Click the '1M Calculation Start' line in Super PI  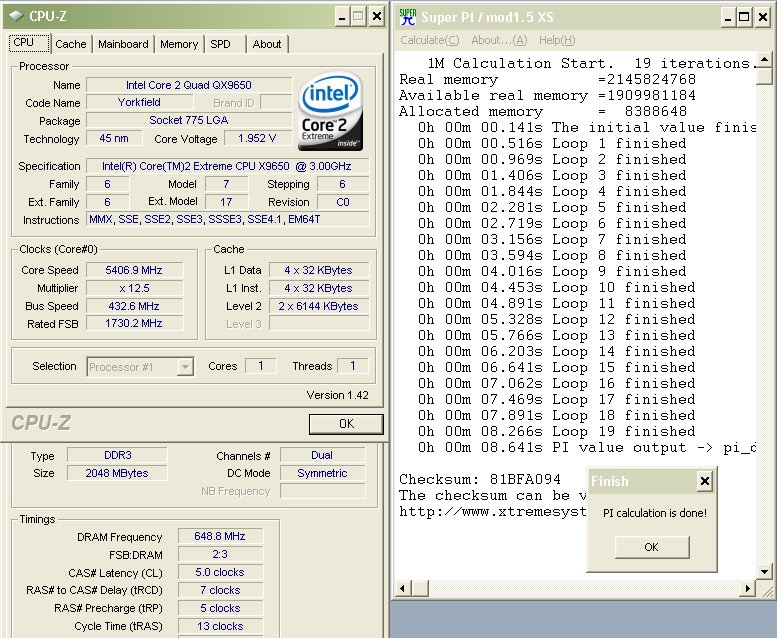[592, 63]
